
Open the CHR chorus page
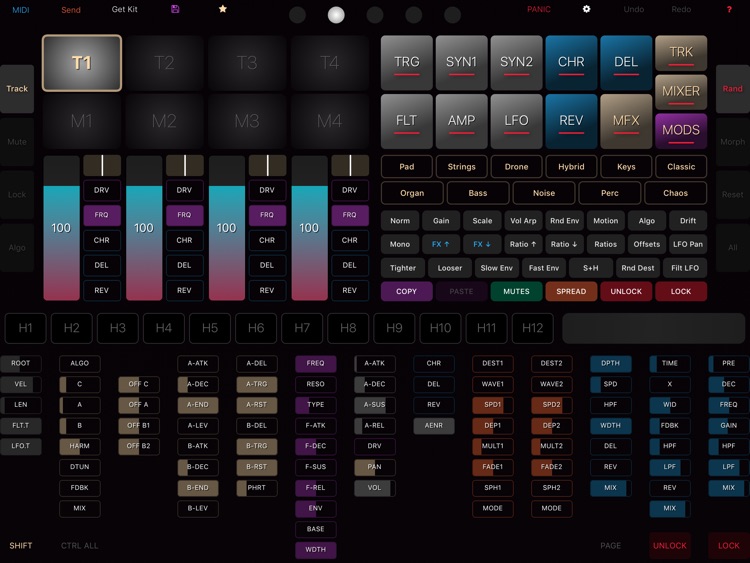571,63
